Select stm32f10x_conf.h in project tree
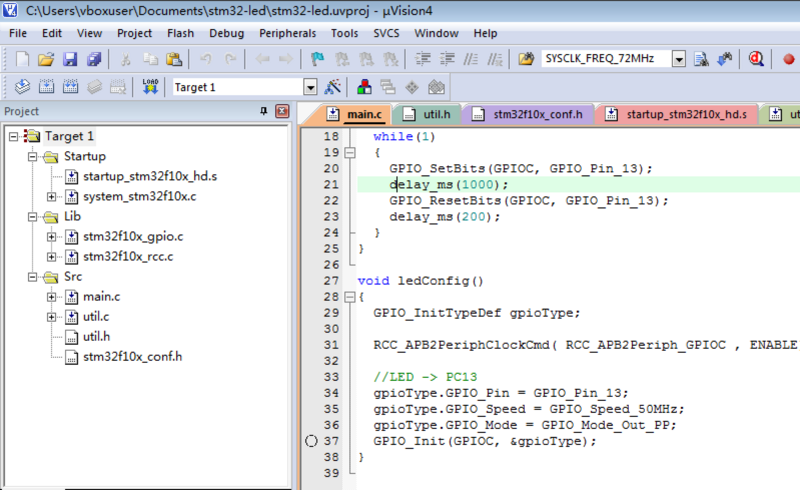The height and width of the screenshot is (490, 800). pos(132,356)
